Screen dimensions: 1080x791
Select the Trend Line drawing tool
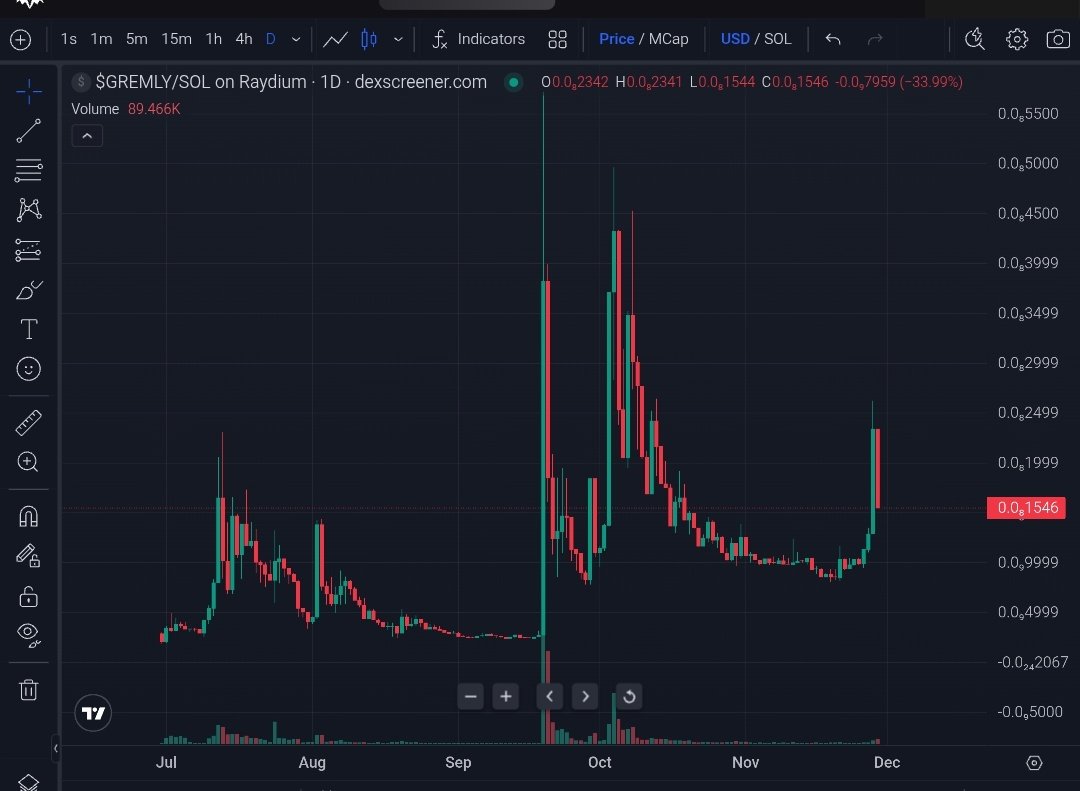coord(28,130)
